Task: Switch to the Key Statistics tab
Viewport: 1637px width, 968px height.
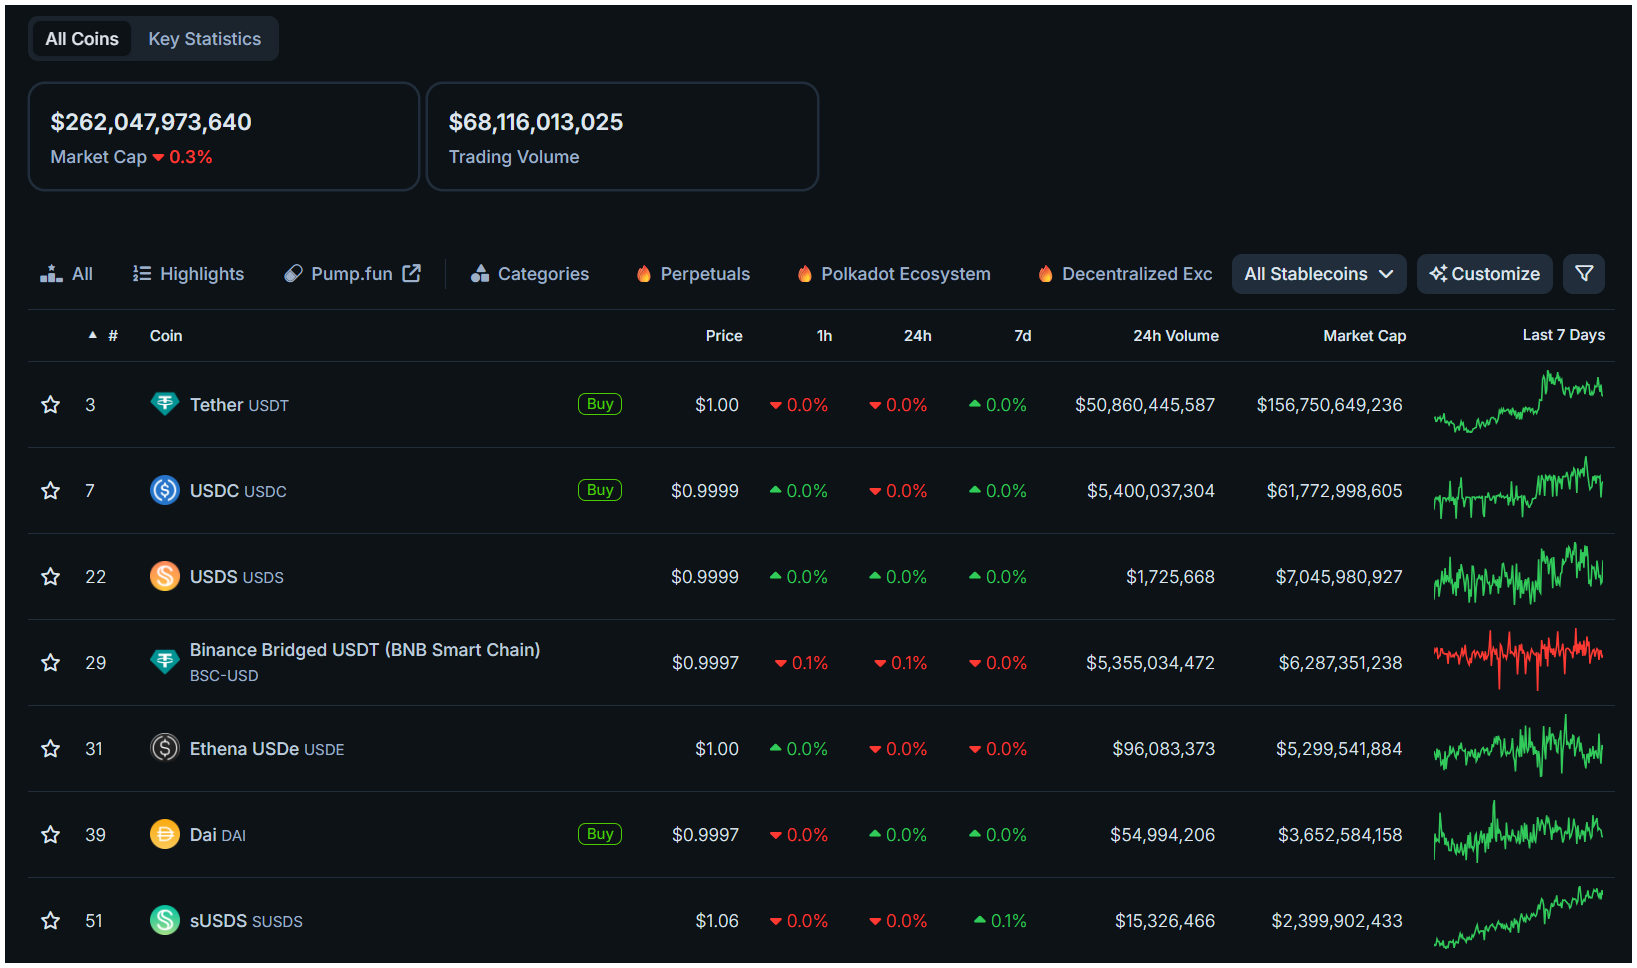Action: [x=204, y=38]
